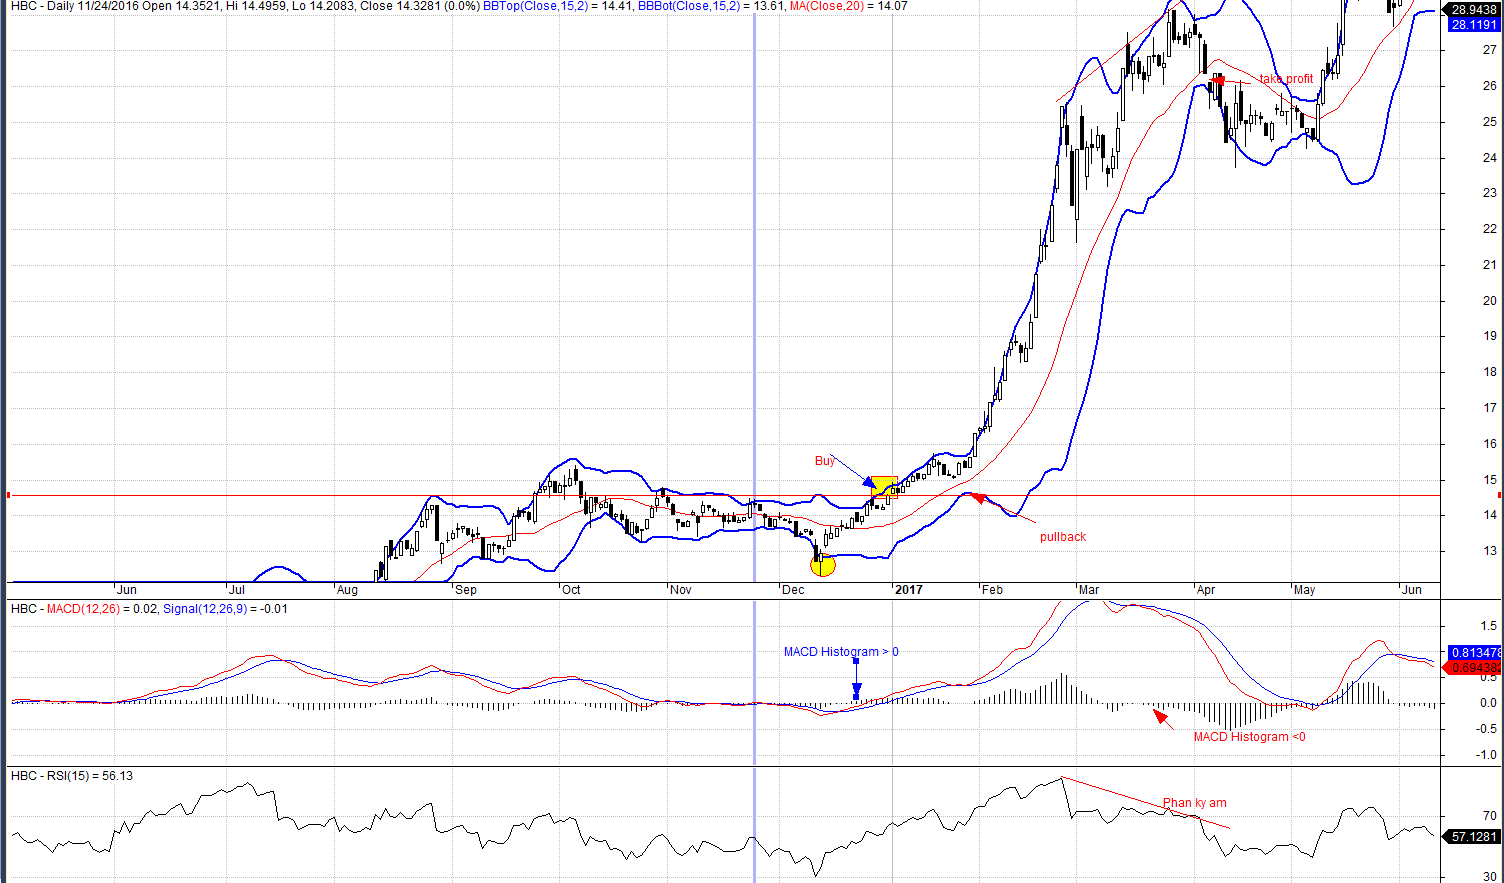Select the 'take profit' text annotation

coord(1286,79)
